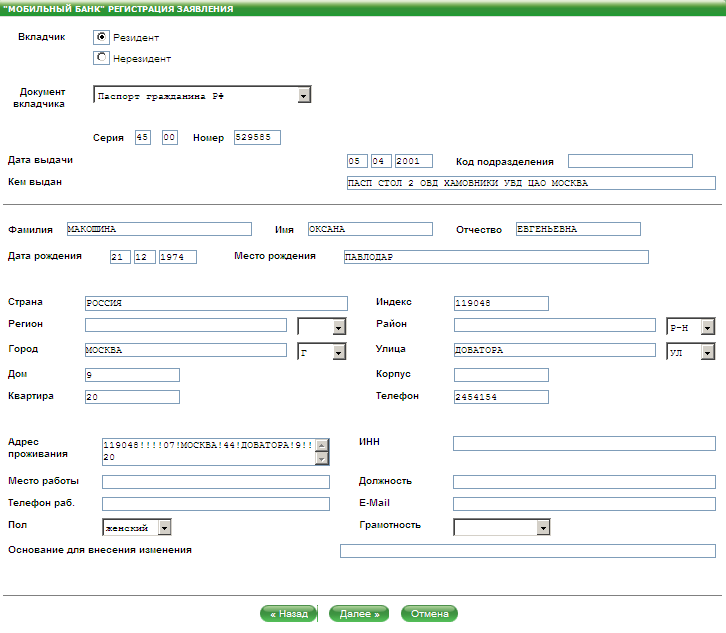The width and height of the screenshot is (726, 633).
Task: Click the Код подразделения input field
Action: point(630,161)
